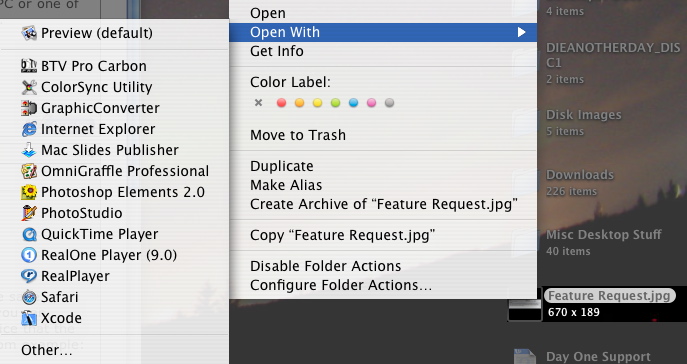This screenshot has width=687, height=364.
Task: Select Make Alias
Action: [x=383, y=185]
